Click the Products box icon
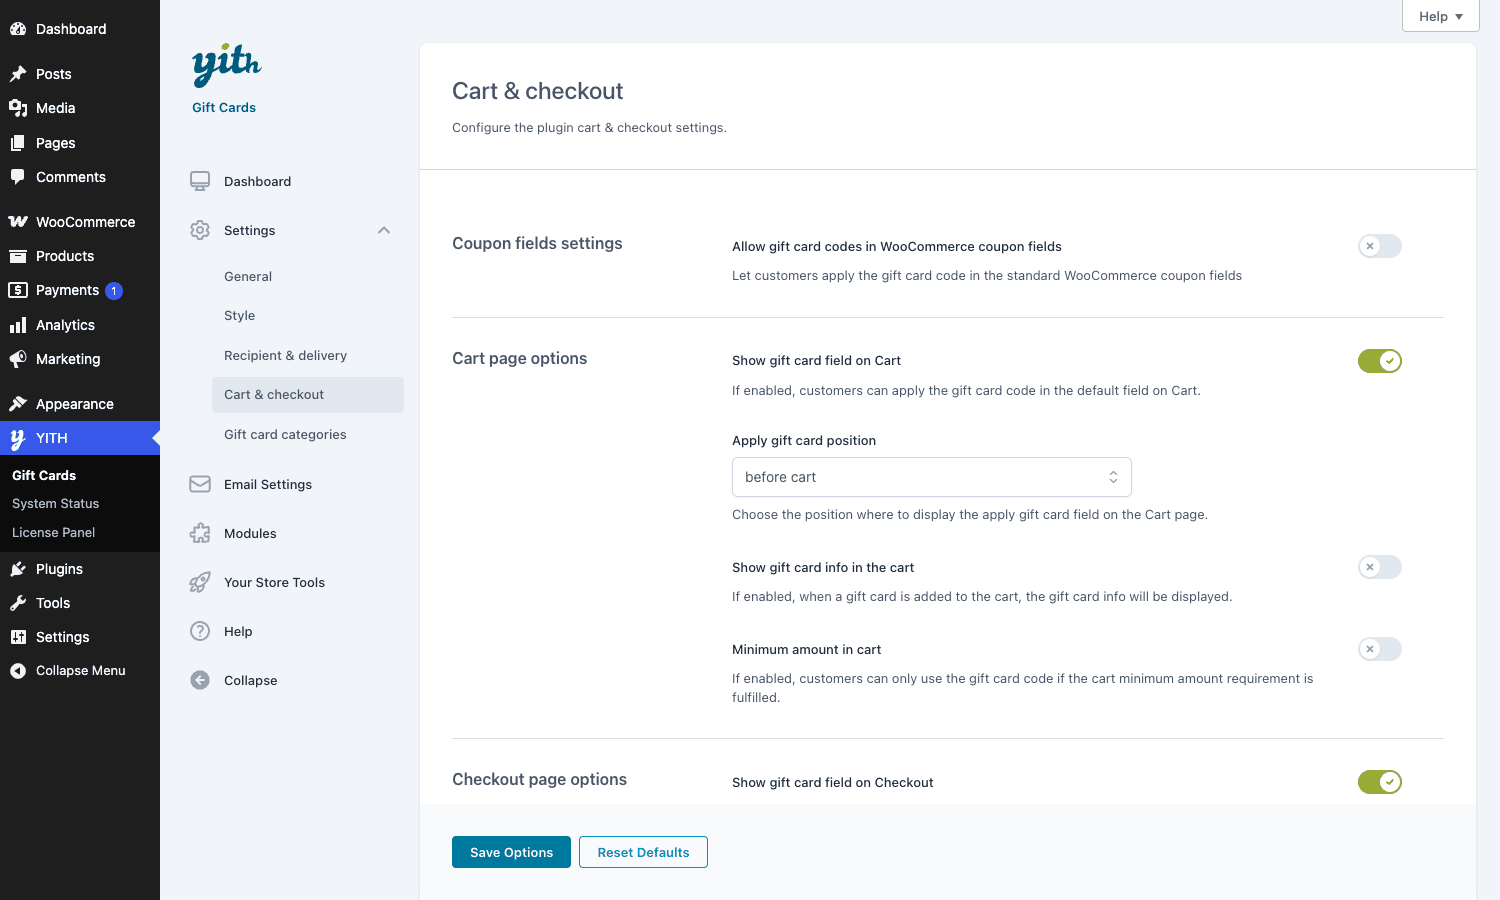The image size is (1500, 900). (x=18, y=256)
